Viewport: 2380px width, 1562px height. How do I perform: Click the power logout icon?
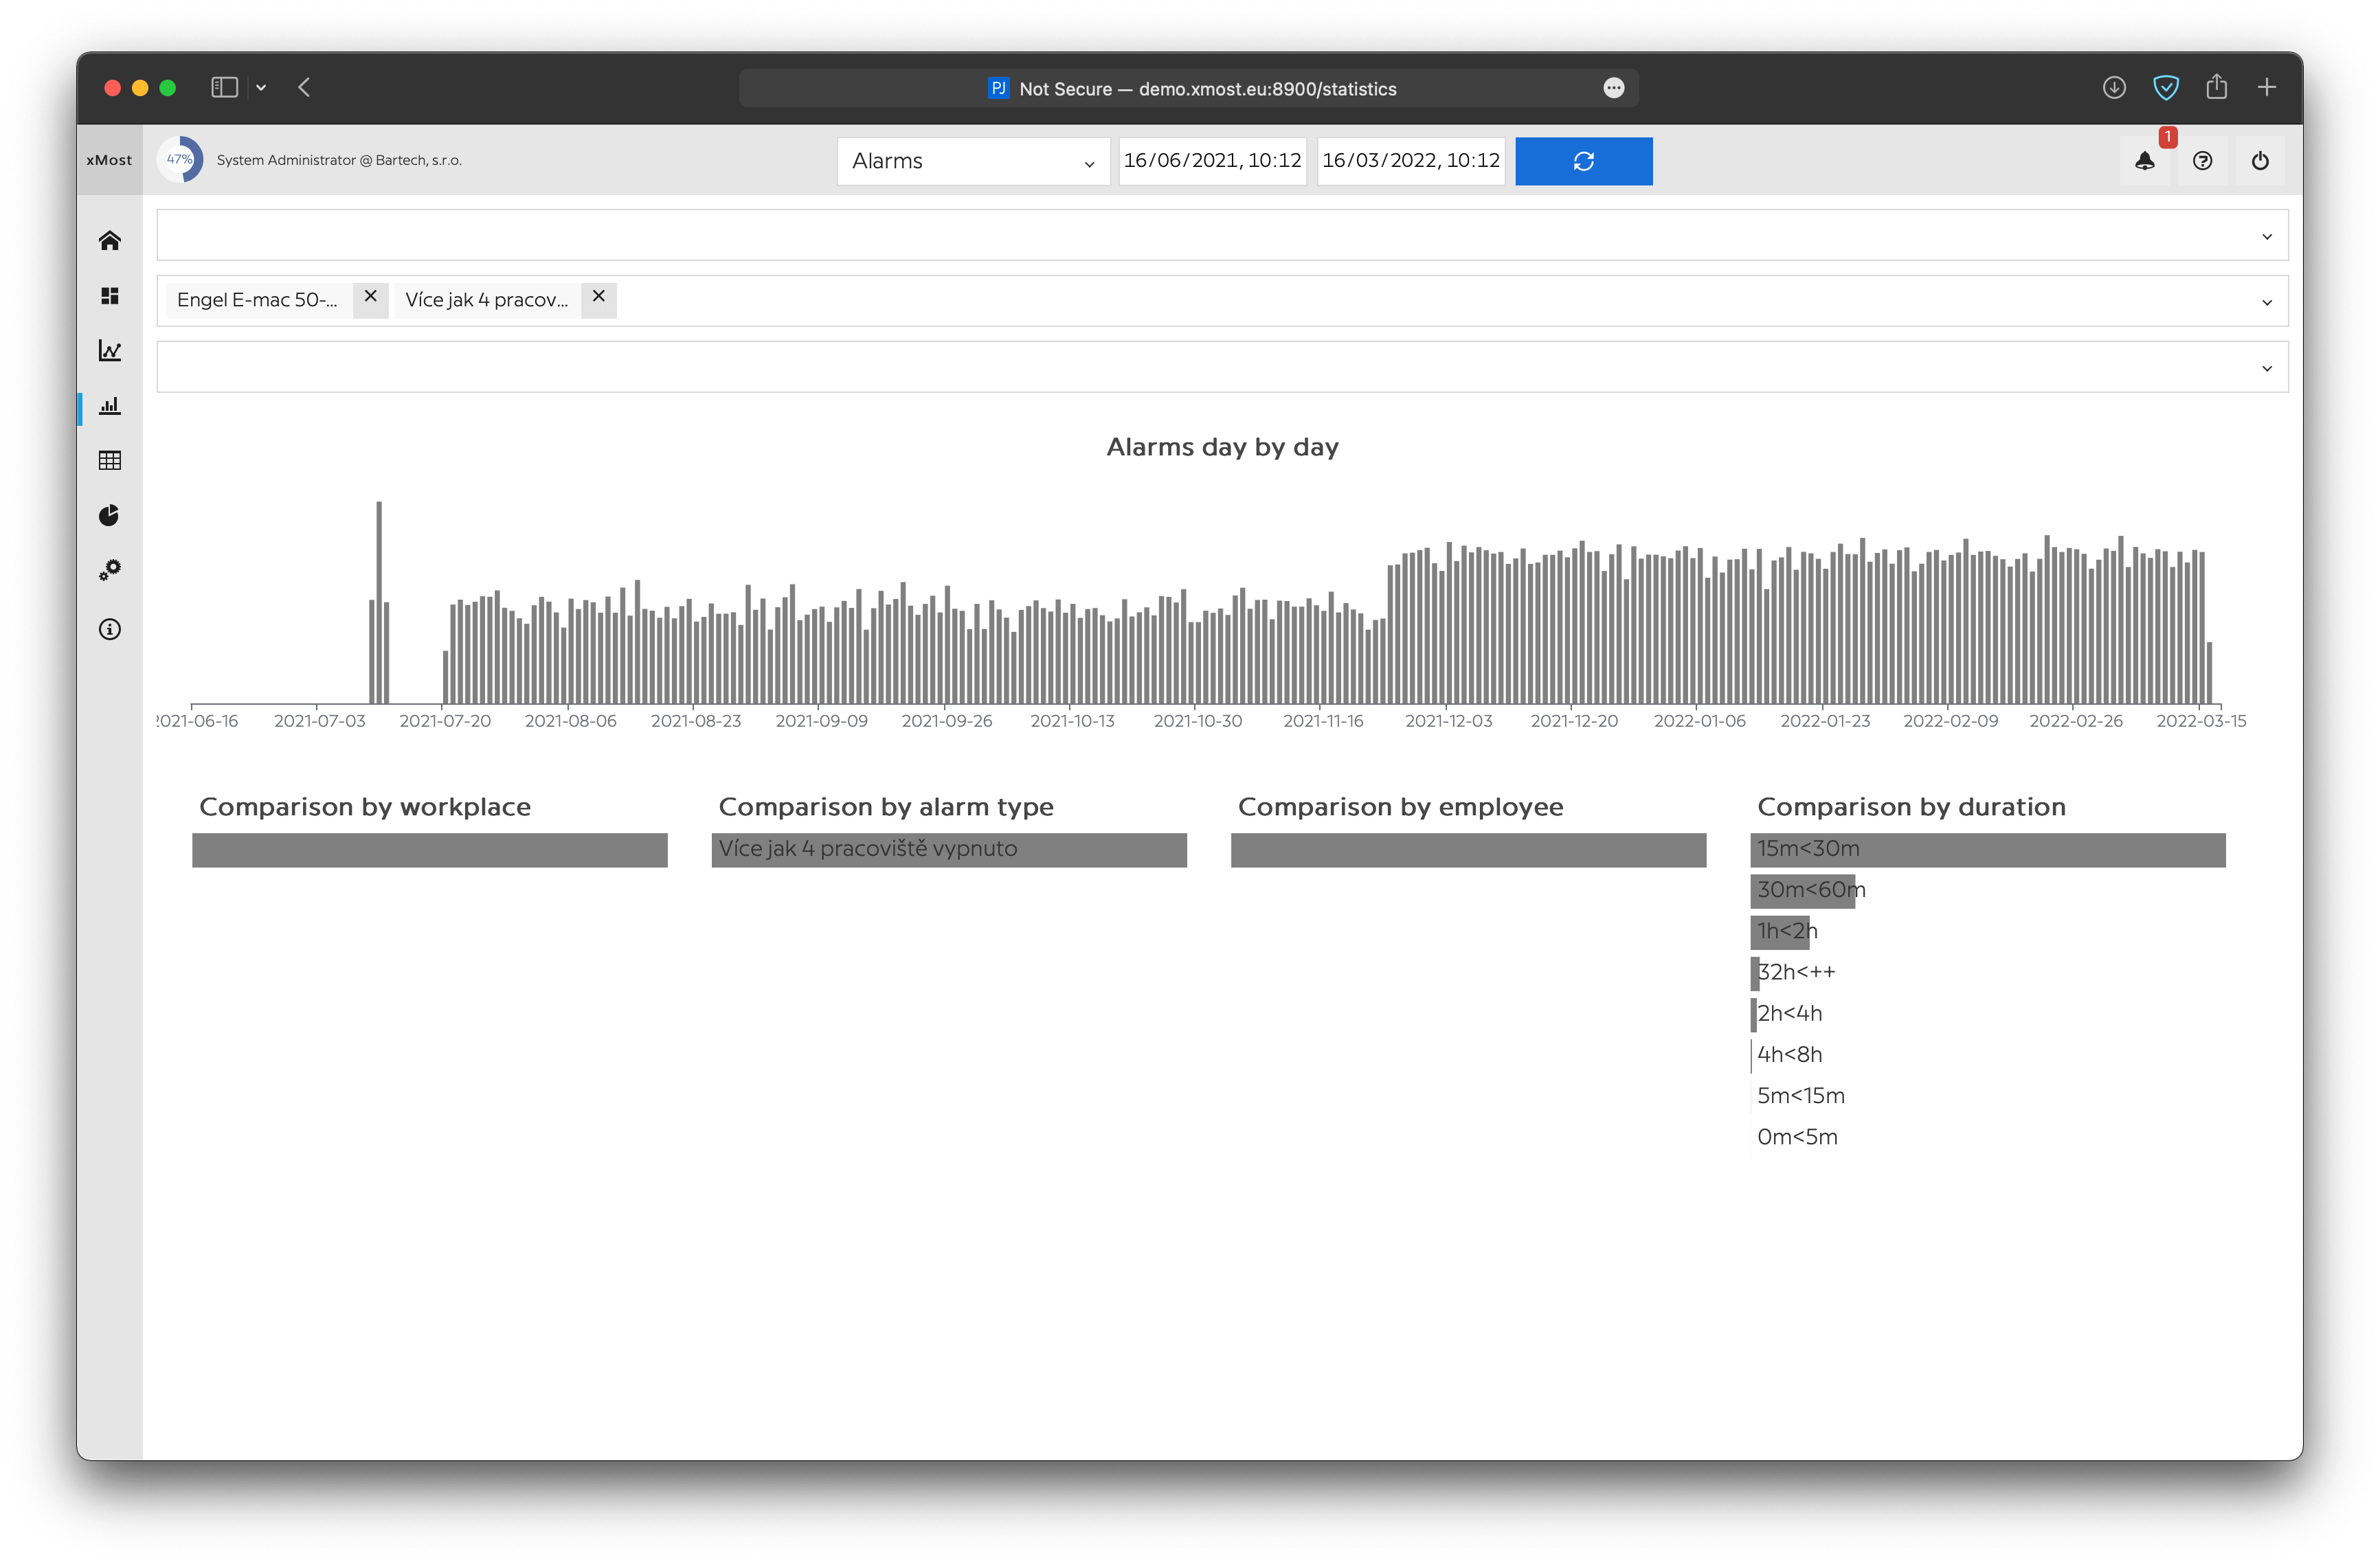point(2260,161)
